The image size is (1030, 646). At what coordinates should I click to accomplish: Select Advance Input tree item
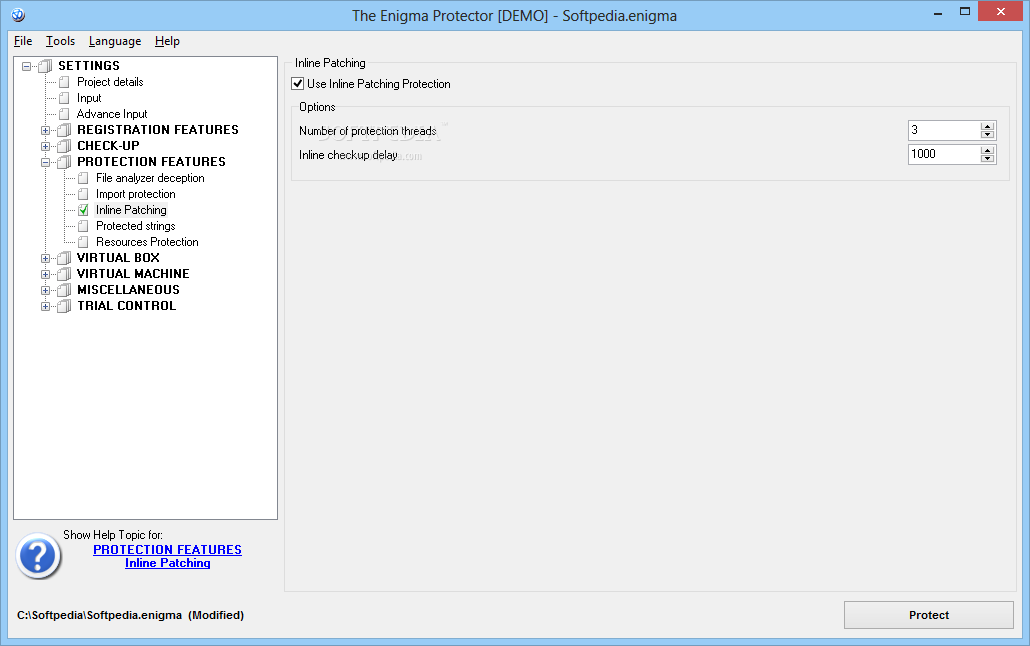point(112,114)
